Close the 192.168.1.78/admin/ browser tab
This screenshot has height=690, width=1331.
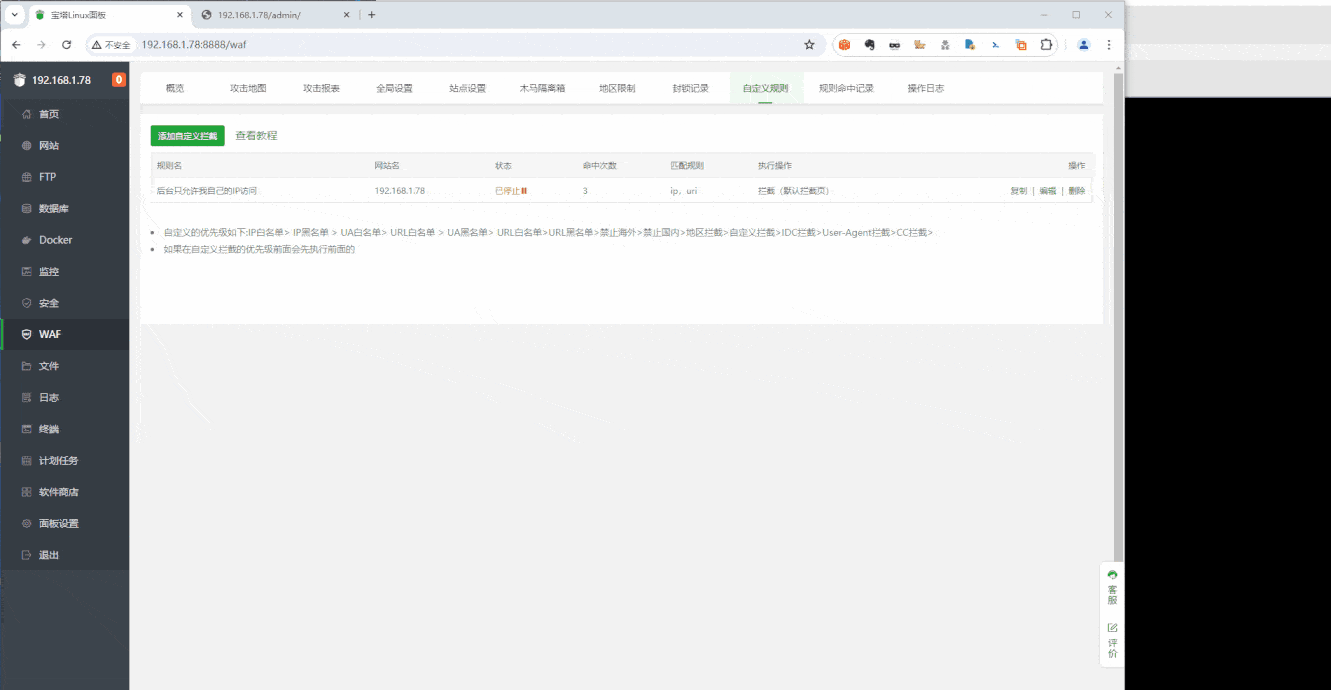[347, 15]
